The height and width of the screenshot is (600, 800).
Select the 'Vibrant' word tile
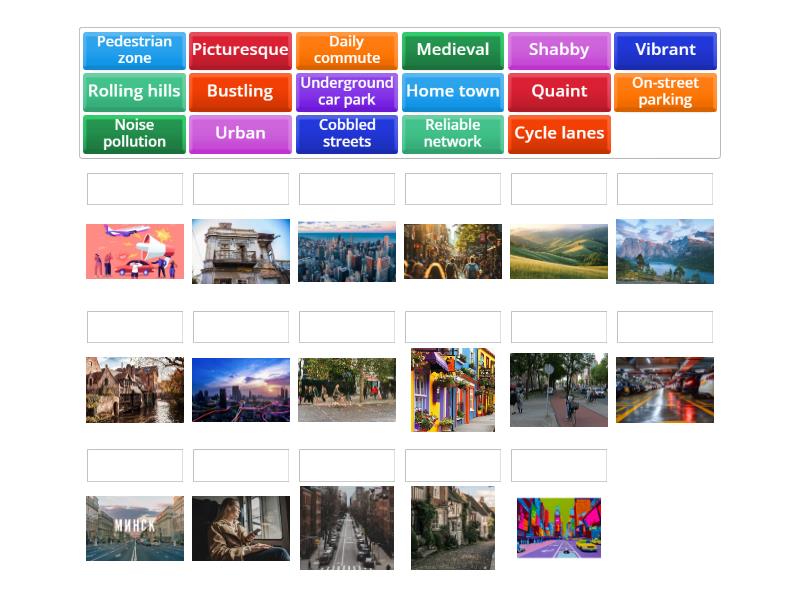(665, 50)
